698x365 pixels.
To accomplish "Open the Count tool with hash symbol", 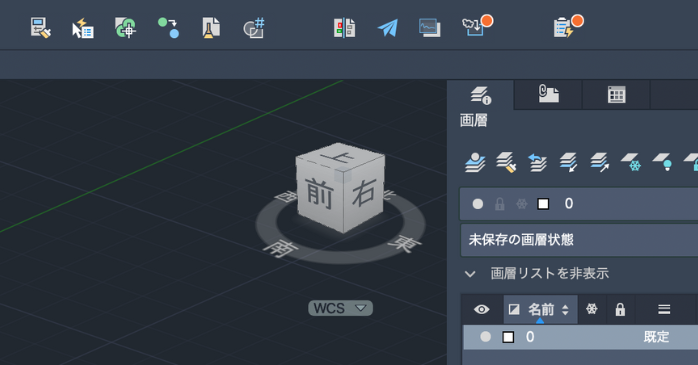I will click(254, 28).
